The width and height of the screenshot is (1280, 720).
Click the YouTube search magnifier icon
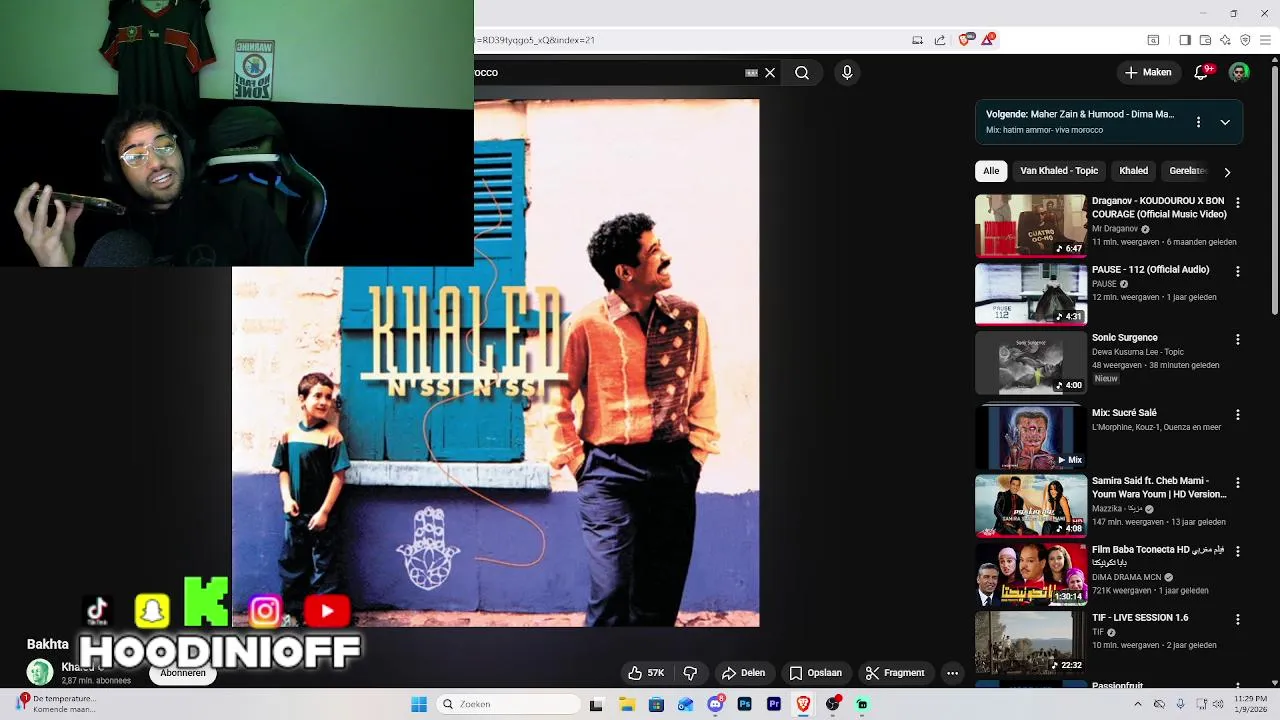[x=802, y=72]
